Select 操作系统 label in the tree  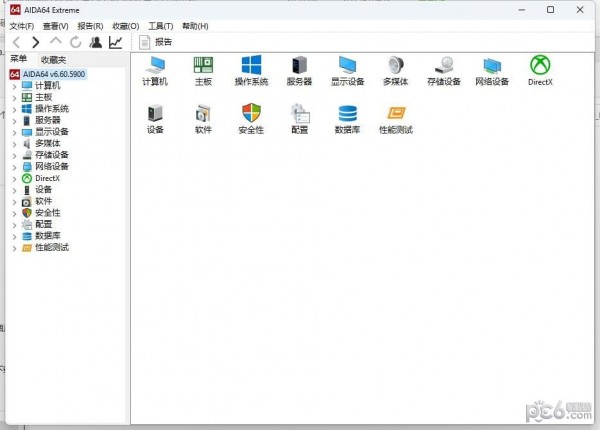[52, 109]
